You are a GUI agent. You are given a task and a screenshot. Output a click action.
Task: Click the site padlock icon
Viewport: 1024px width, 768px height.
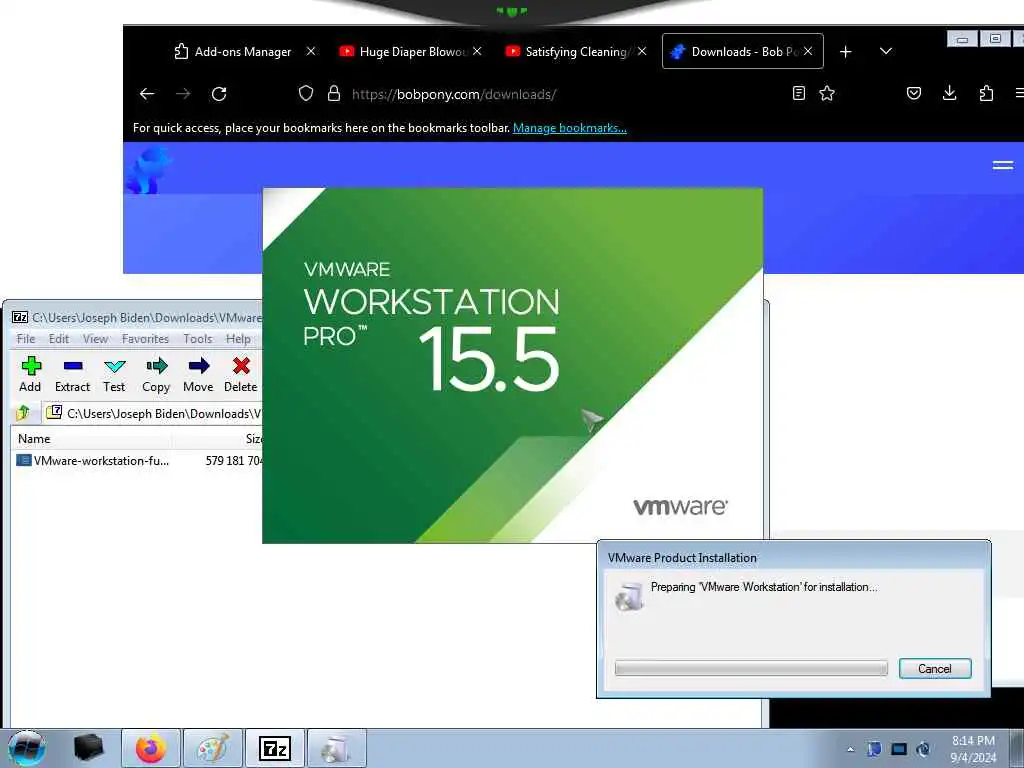(x=334, y=93)
